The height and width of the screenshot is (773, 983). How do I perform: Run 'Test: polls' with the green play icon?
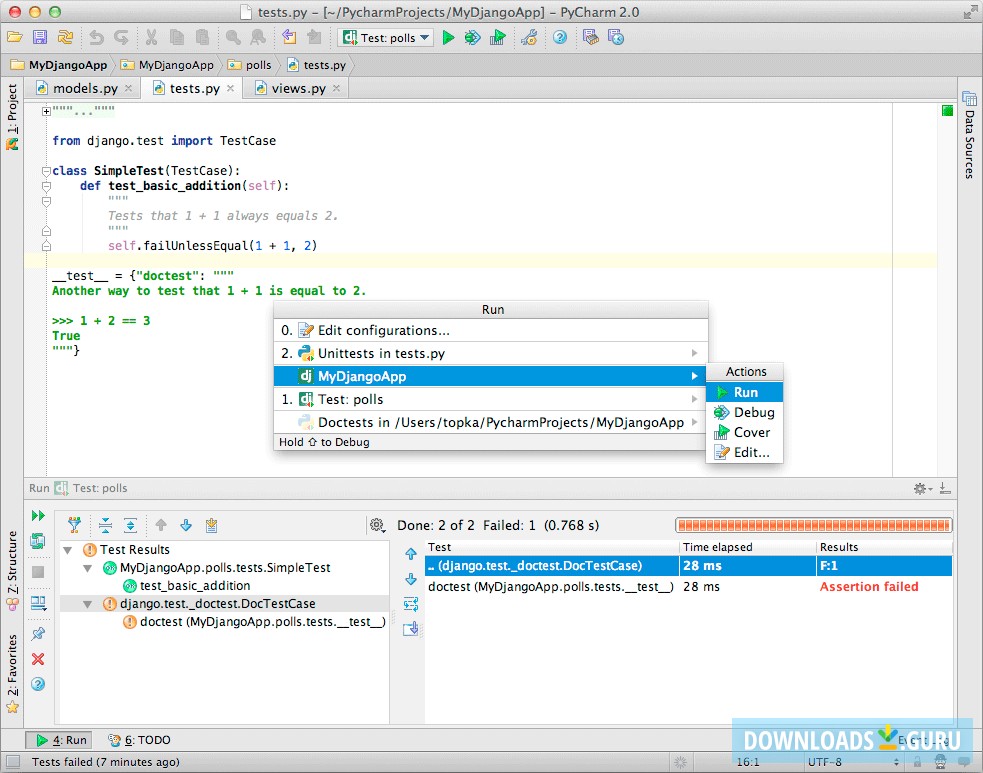[448, 38]
